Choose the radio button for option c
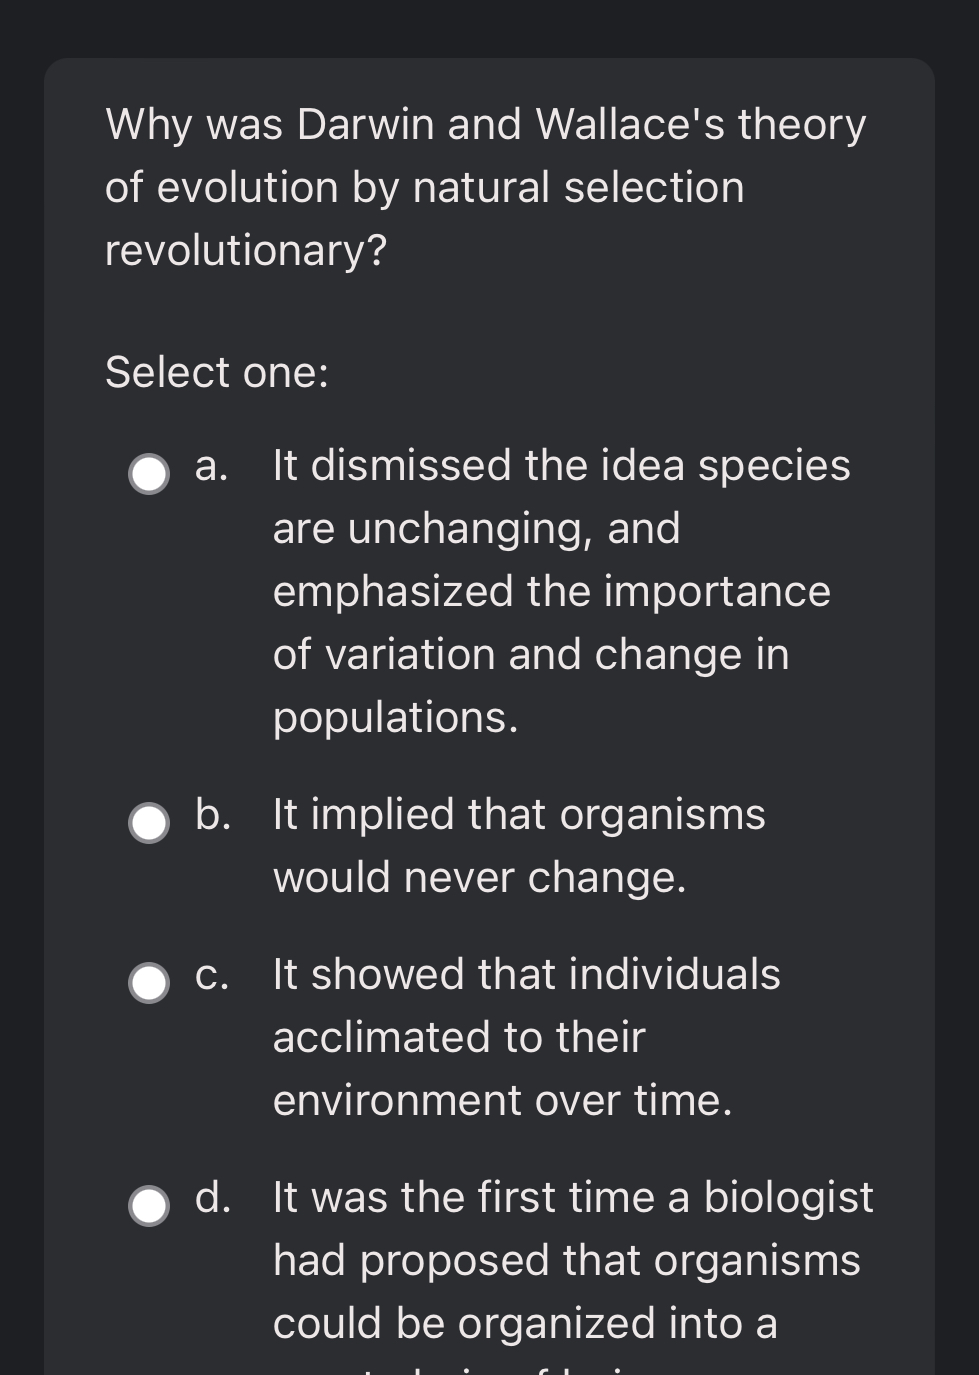979x1375 pixels. (x=150, y=983)
